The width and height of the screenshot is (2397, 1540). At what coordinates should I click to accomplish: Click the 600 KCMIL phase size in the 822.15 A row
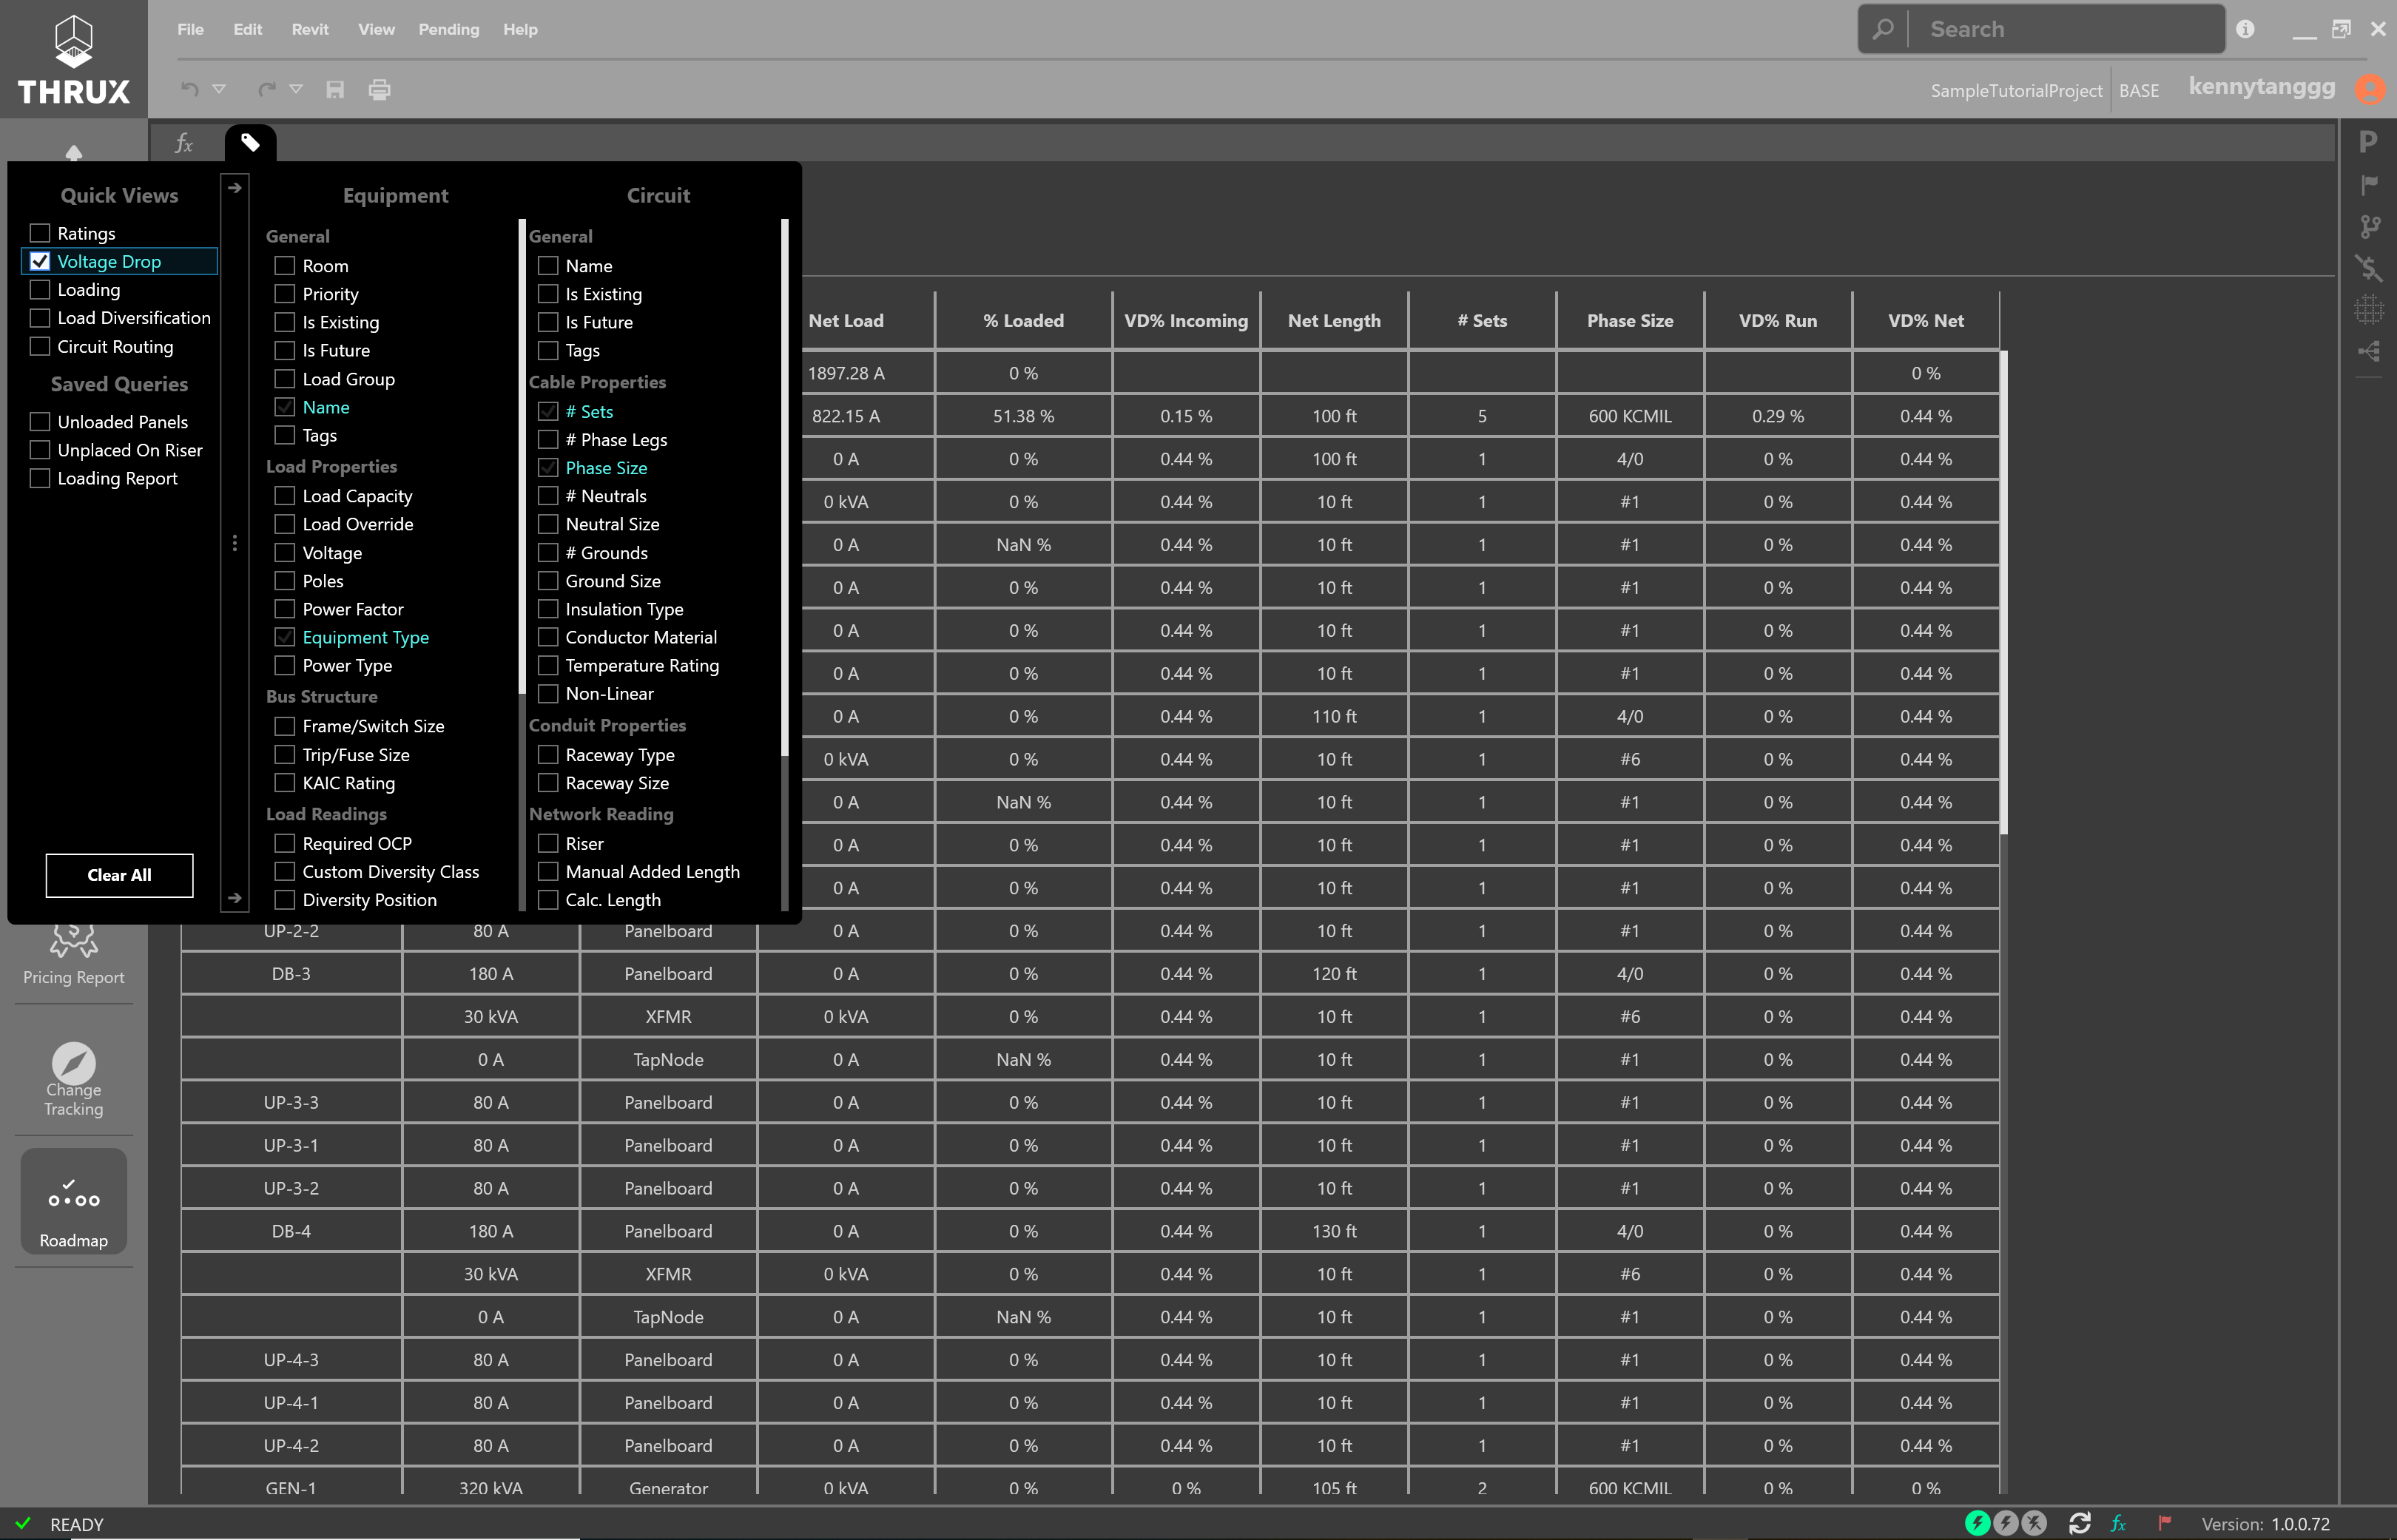coord(1629,416)
